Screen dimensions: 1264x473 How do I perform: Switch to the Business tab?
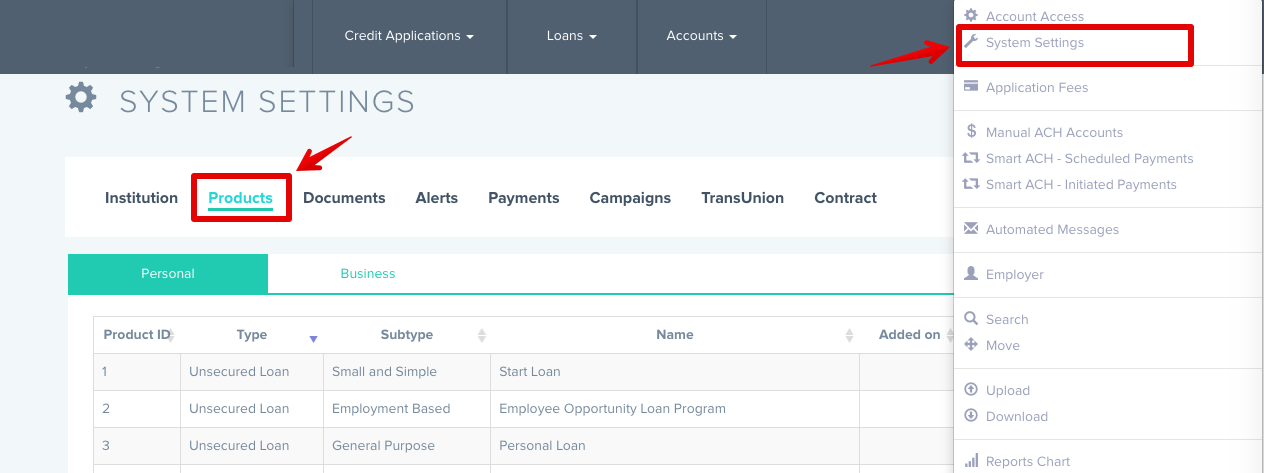368,273
